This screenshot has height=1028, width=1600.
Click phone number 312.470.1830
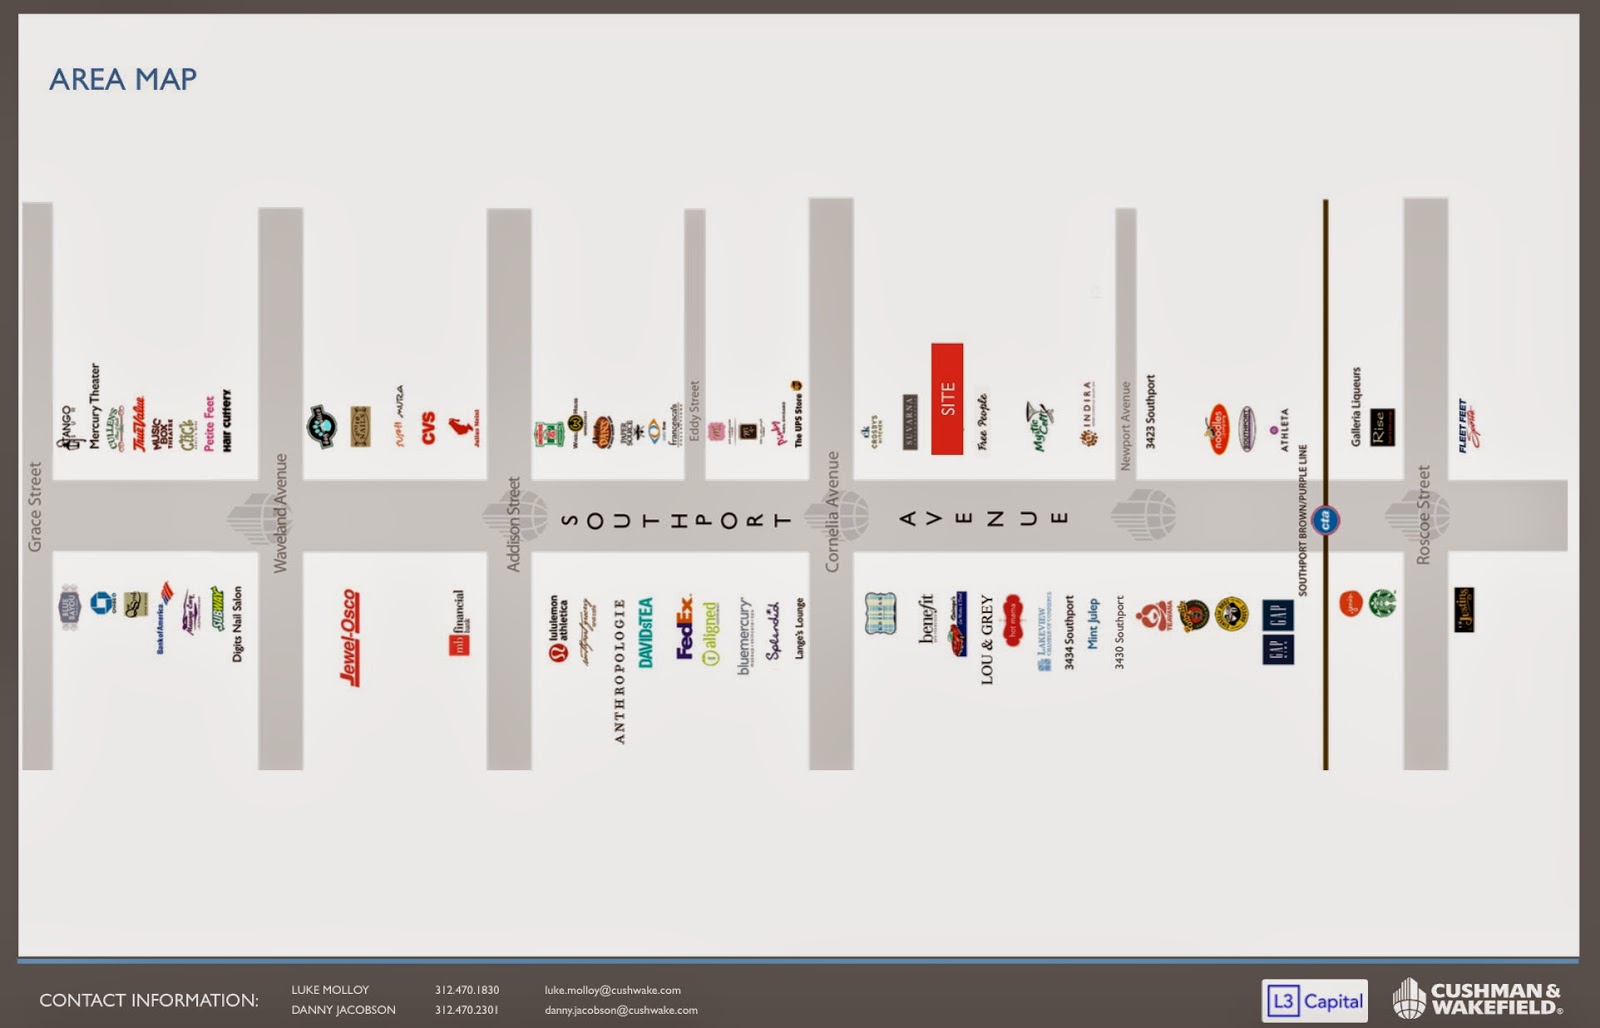pyautogui.click(x=467, y=990)
